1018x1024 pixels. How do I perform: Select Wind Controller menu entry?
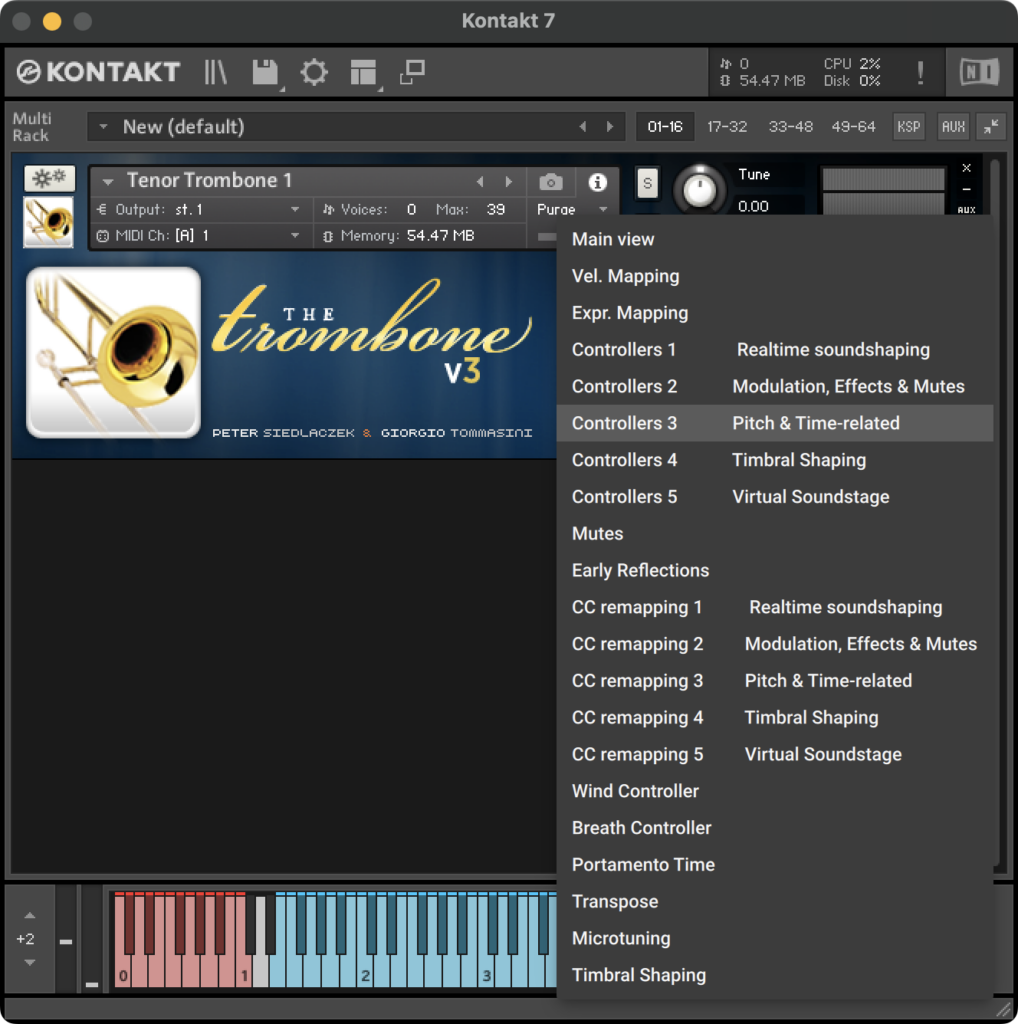775,791
